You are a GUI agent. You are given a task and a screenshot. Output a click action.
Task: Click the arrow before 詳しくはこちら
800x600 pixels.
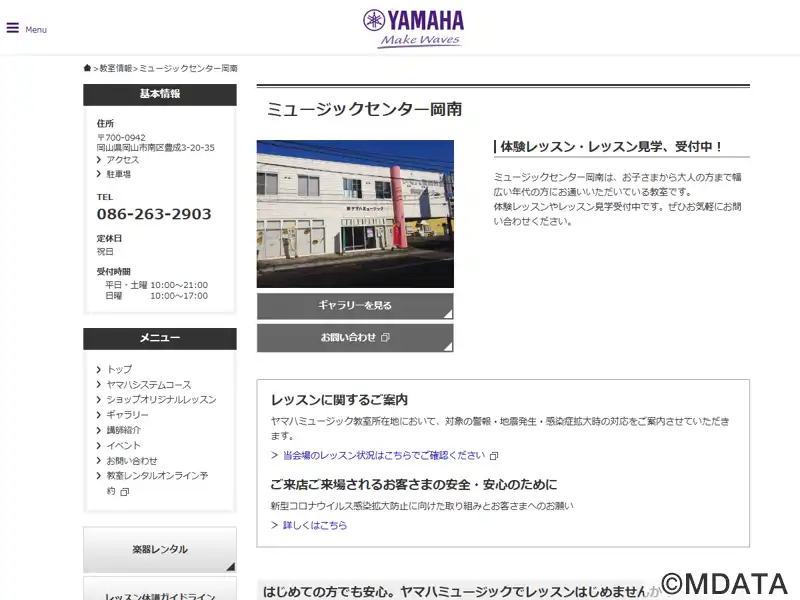click(x=274, y=525)
